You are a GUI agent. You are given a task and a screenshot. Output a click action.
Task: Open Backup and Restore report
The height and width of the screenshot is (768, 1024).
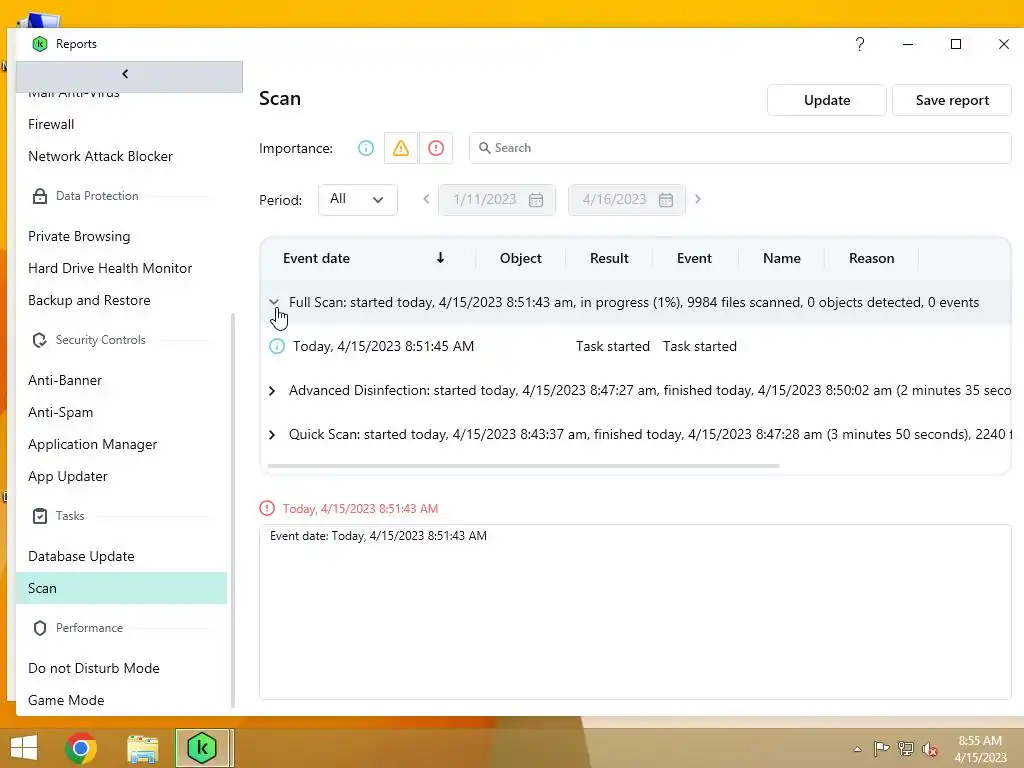click(89, 300)
